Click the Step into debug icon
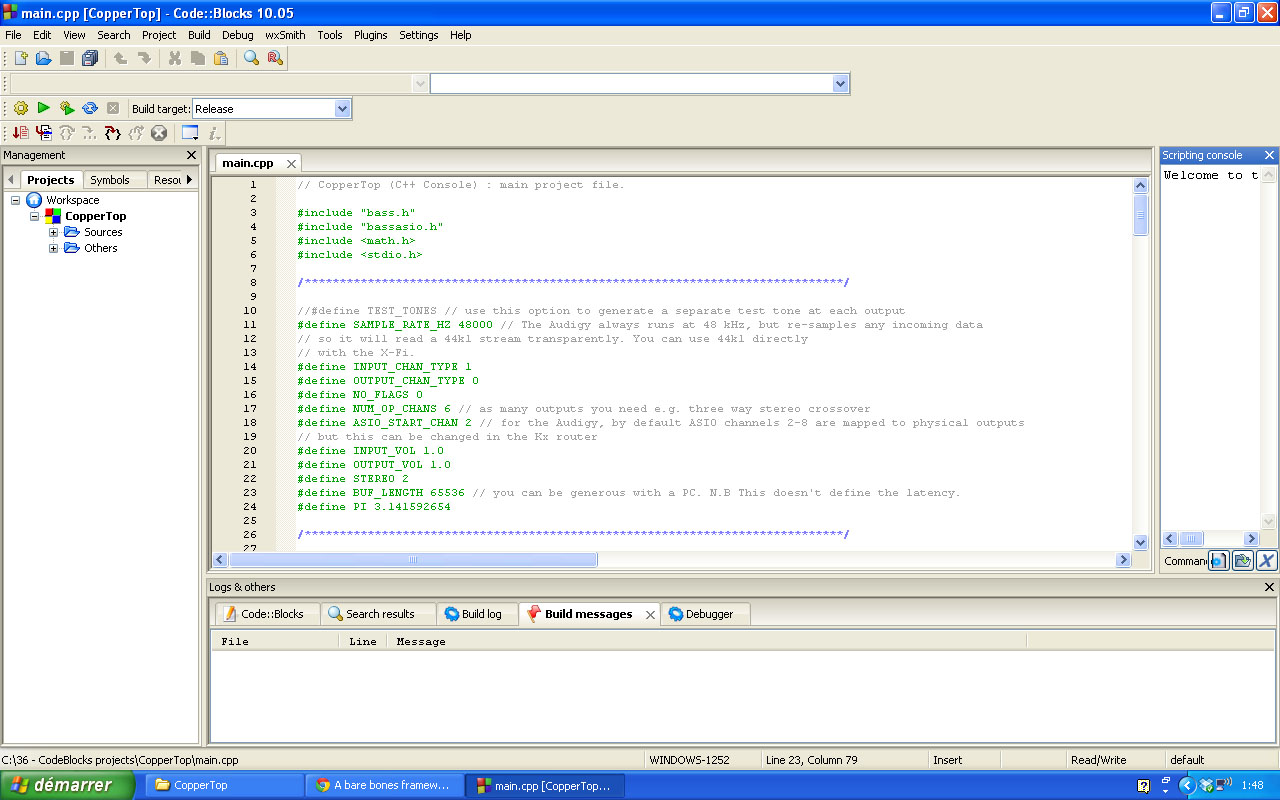 [x=113, y=133]
